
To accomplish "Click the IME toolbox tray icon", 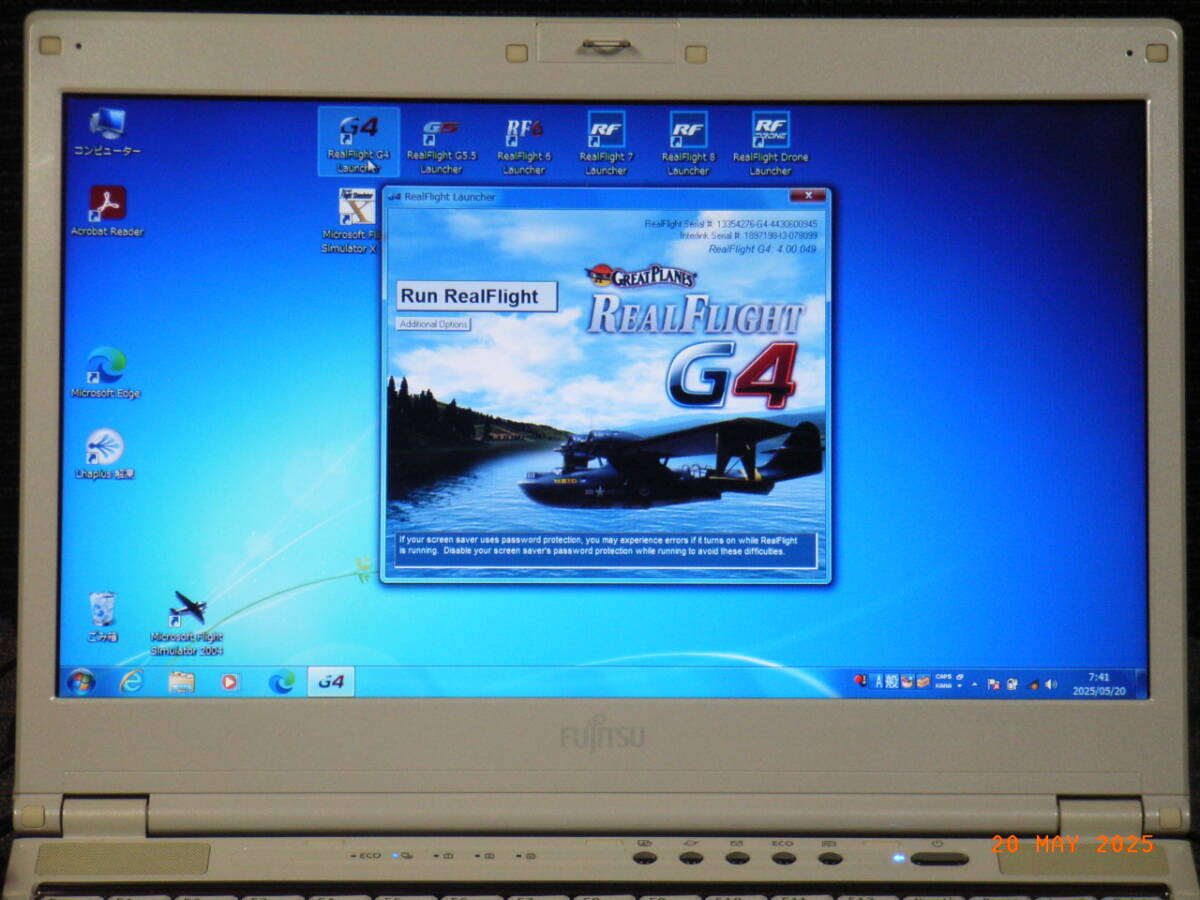I will [923, 682].
